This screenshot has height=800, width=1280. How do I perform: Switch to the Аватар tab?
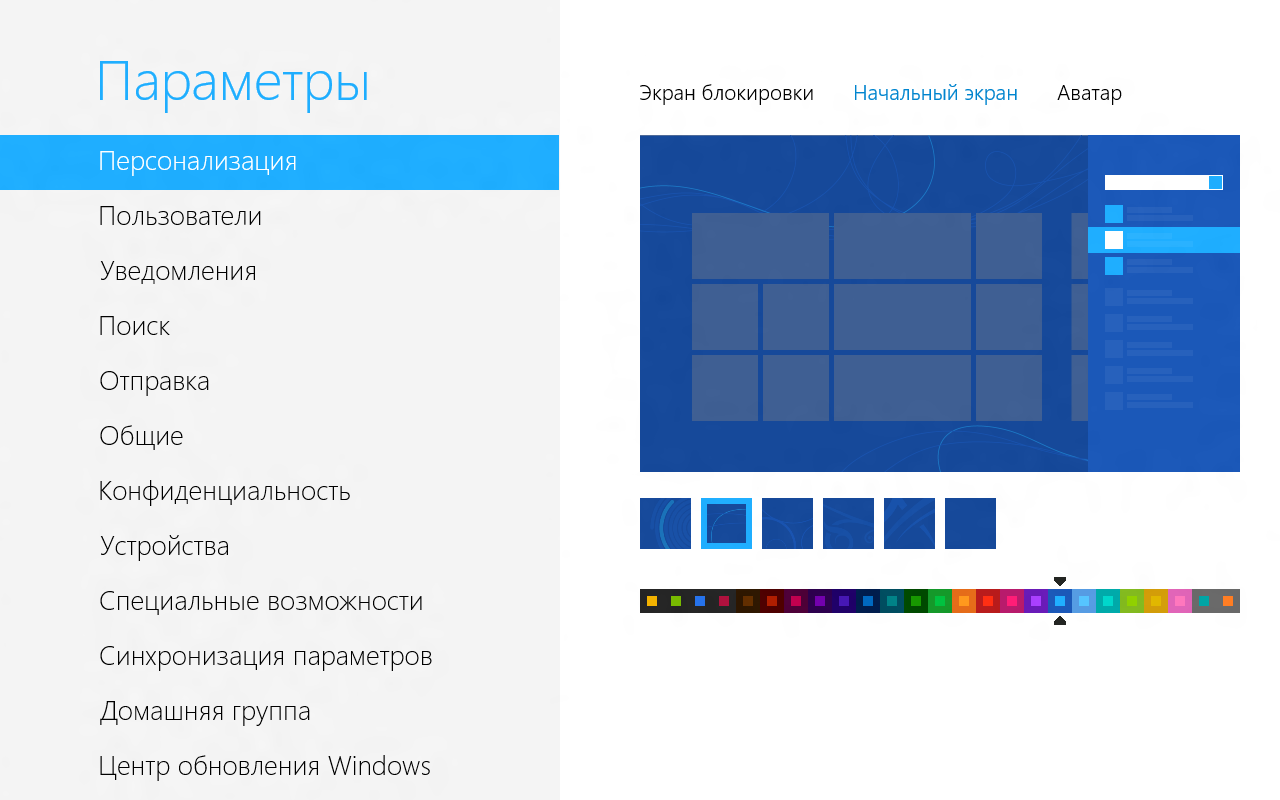[x=1089, y=94]
